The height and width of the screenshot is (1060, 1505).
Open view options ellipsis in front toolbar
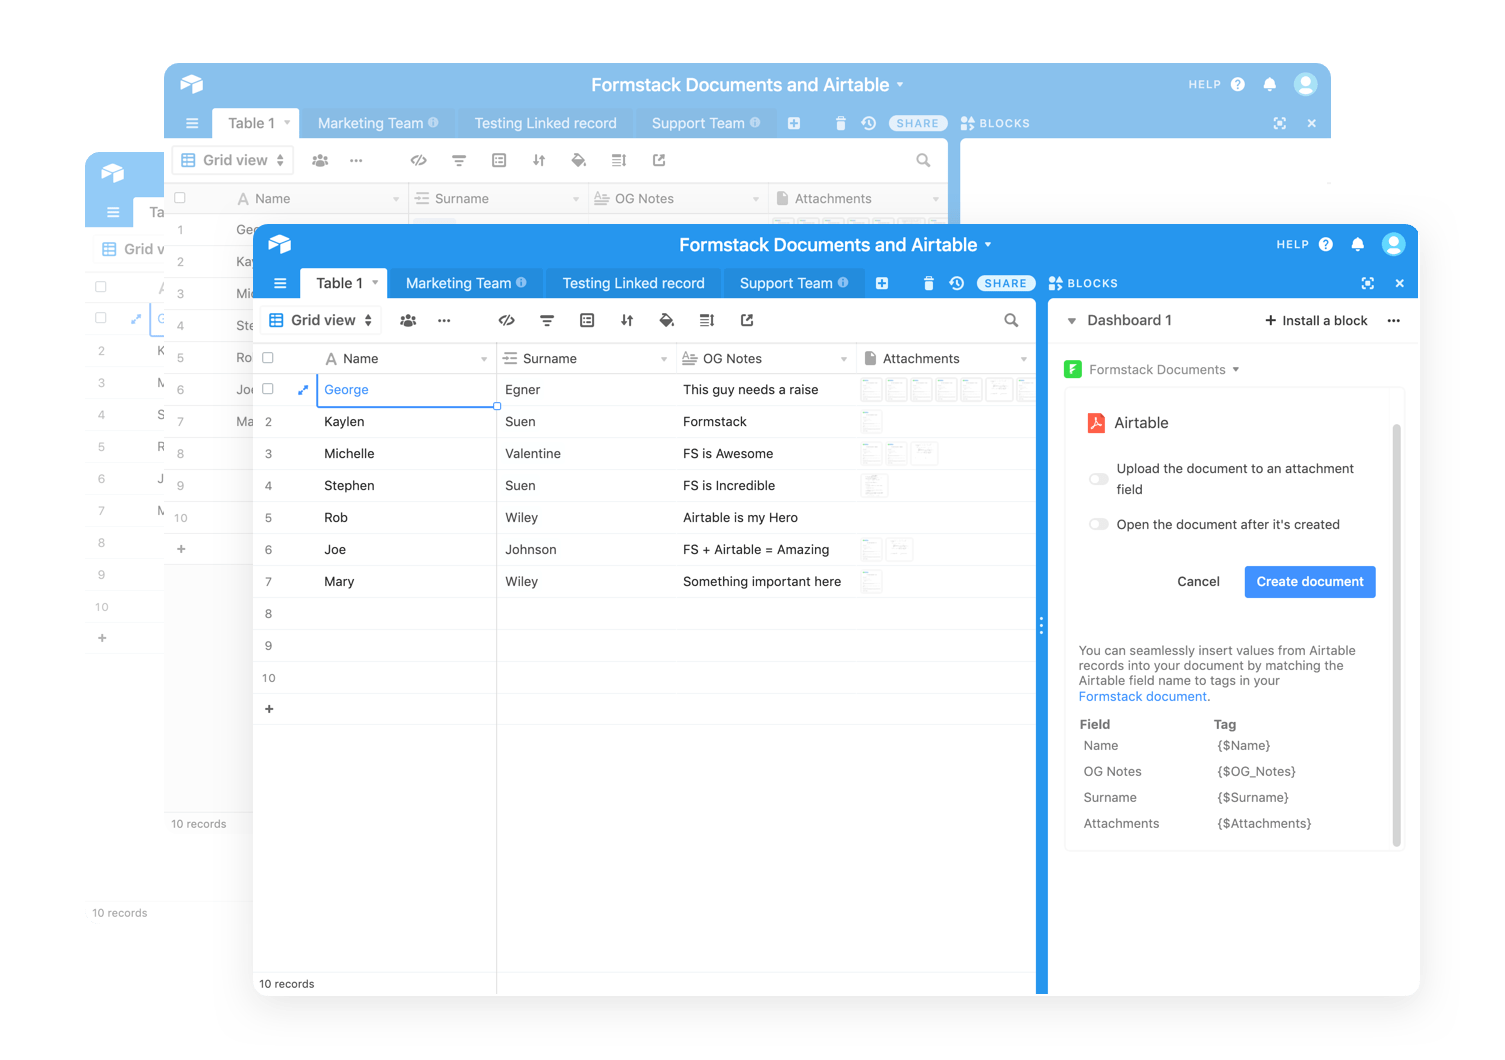click(x=444, y=320)
